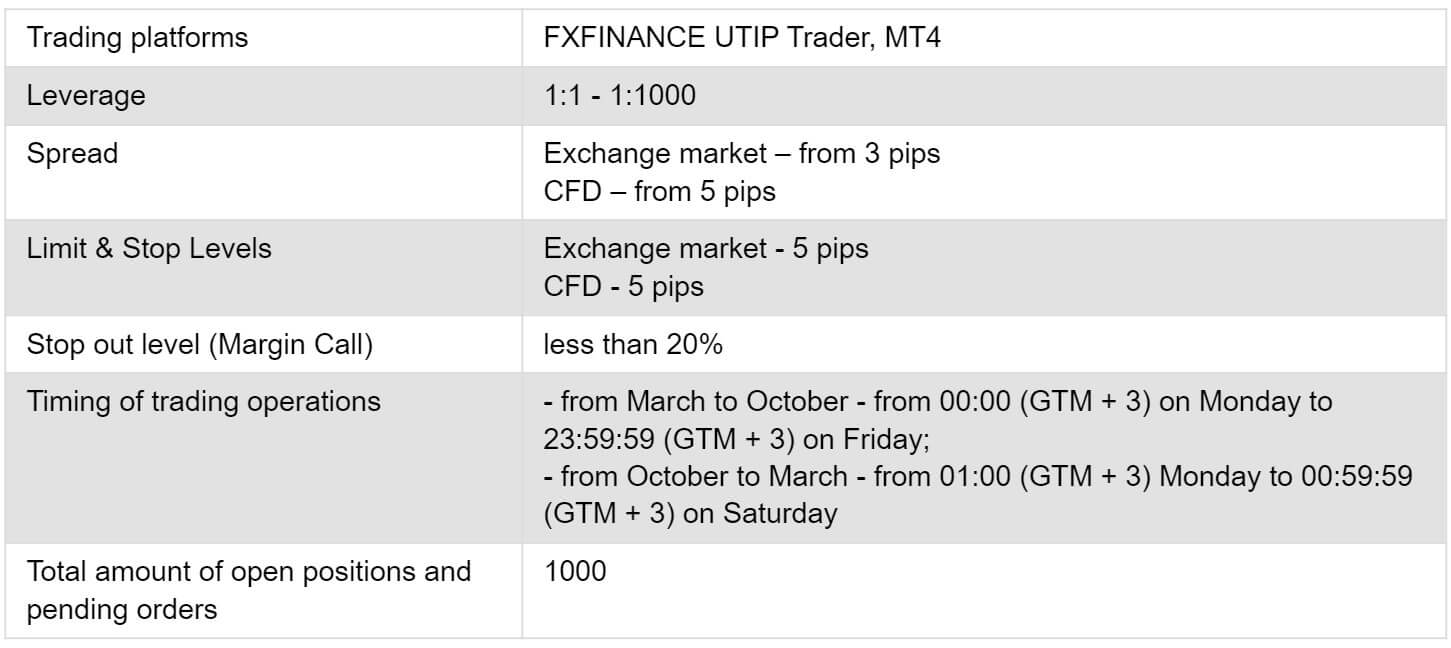Click the FXFINANCE UTIP Trader, MT4 value

742,39
